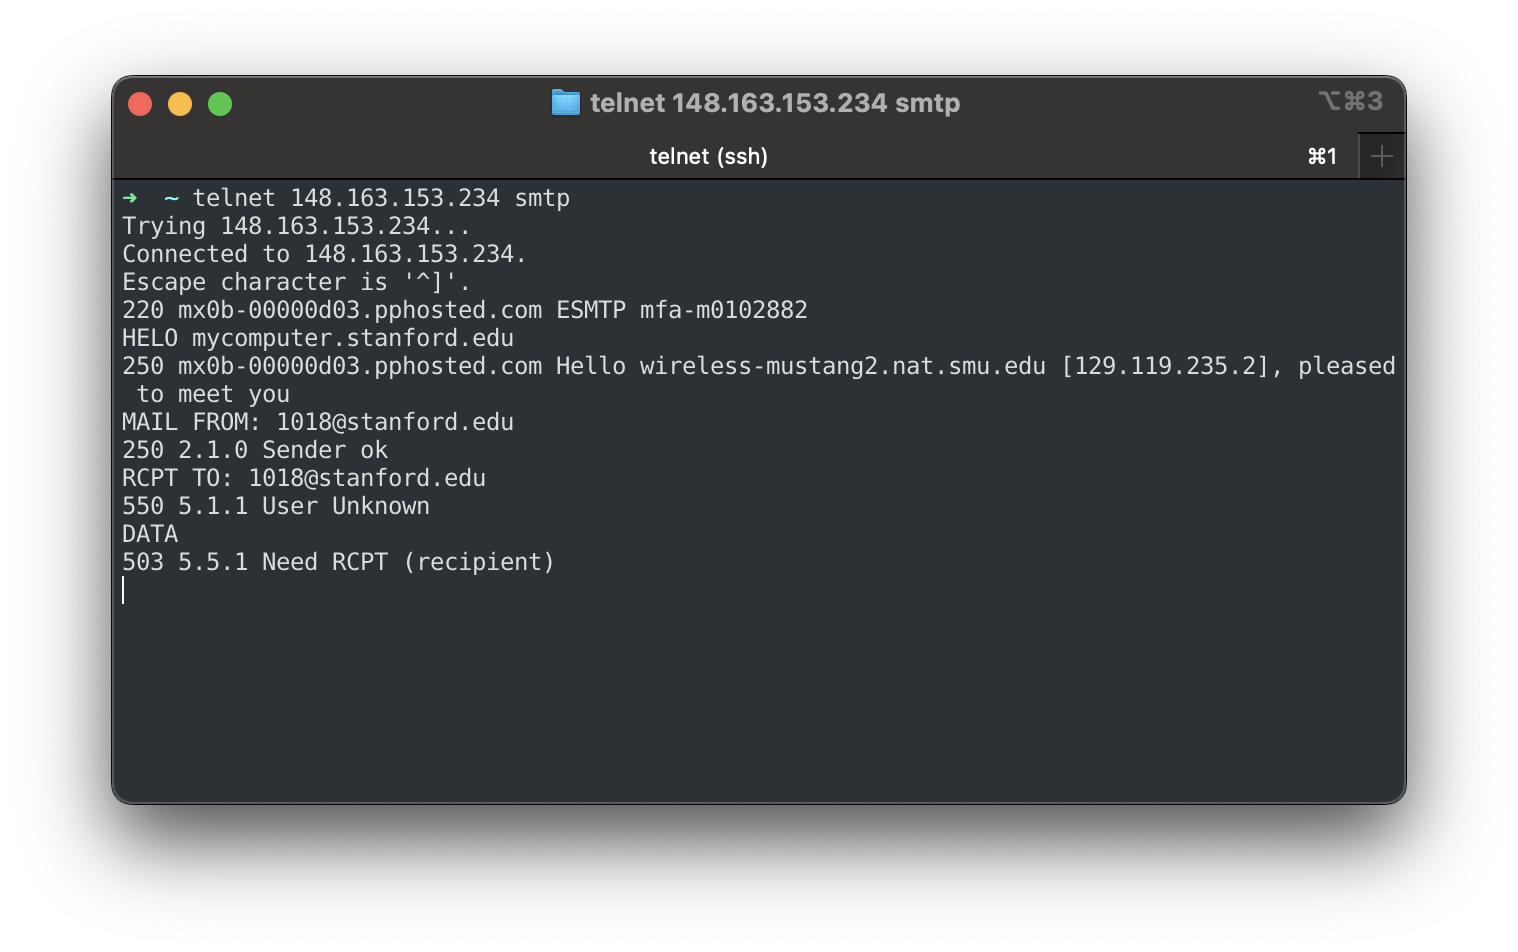Click the HELO mycomputer.stanford.edu command line
The width and height of the screenshot is (1518, 952).
coord(318,338)
